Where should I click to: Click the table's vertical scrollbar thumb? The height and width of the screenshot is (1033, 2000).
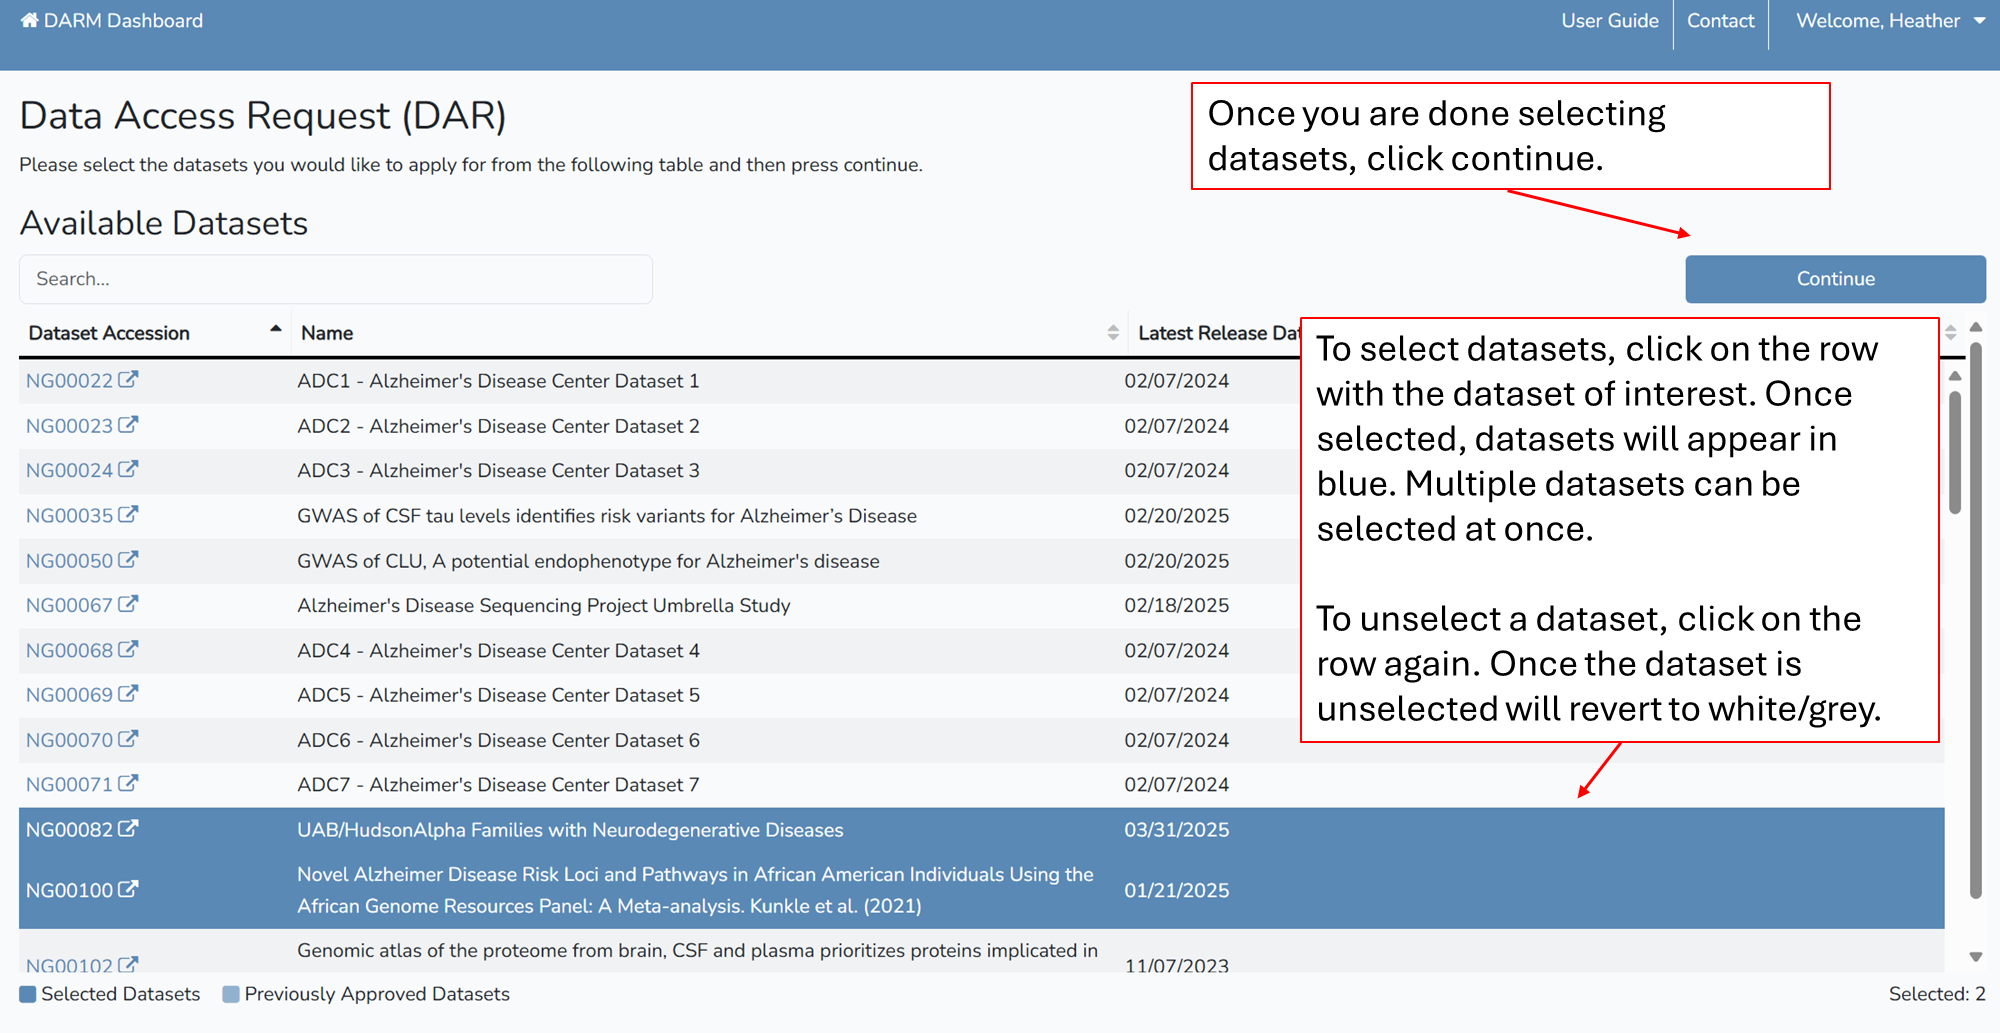point(1955,450)
